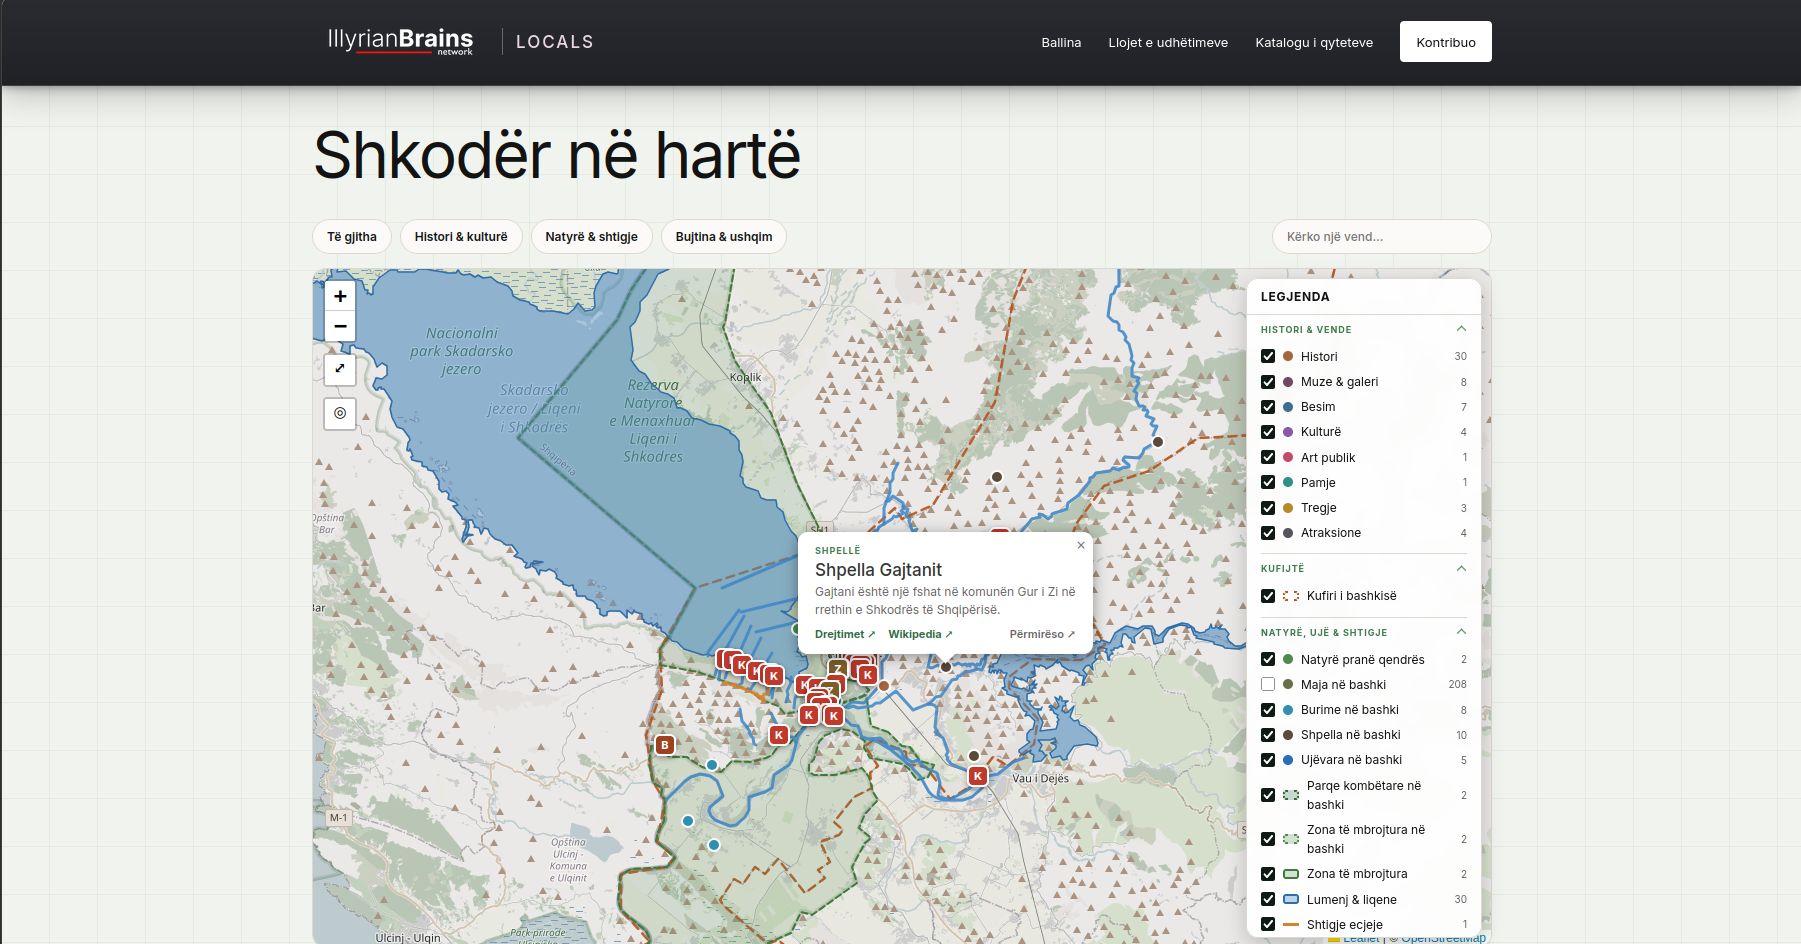Filter by Natyrë & shtigje
This screenshot has height=944, width=1801.
point(591,237)
